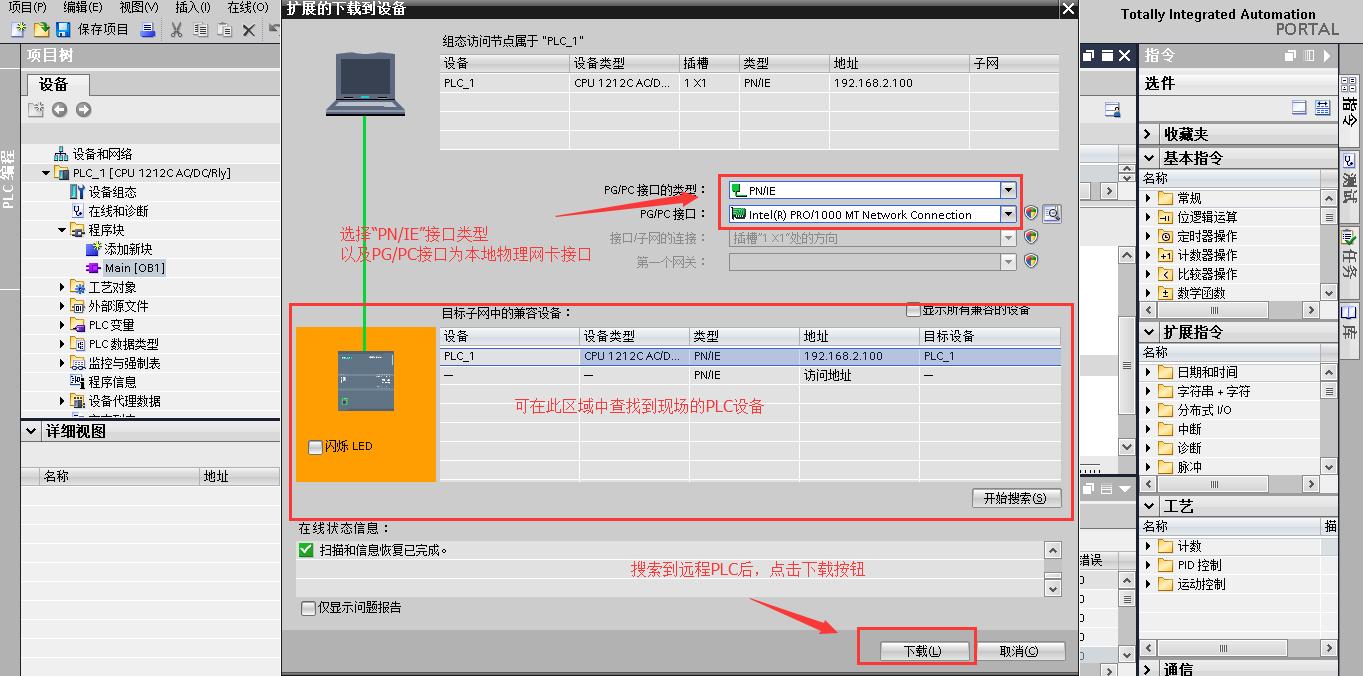Click the magnifier browse icon beside PG/PC接口
Image resolution: width=1363 pixels, height=676 pixels.
(x=1054, y=213)
